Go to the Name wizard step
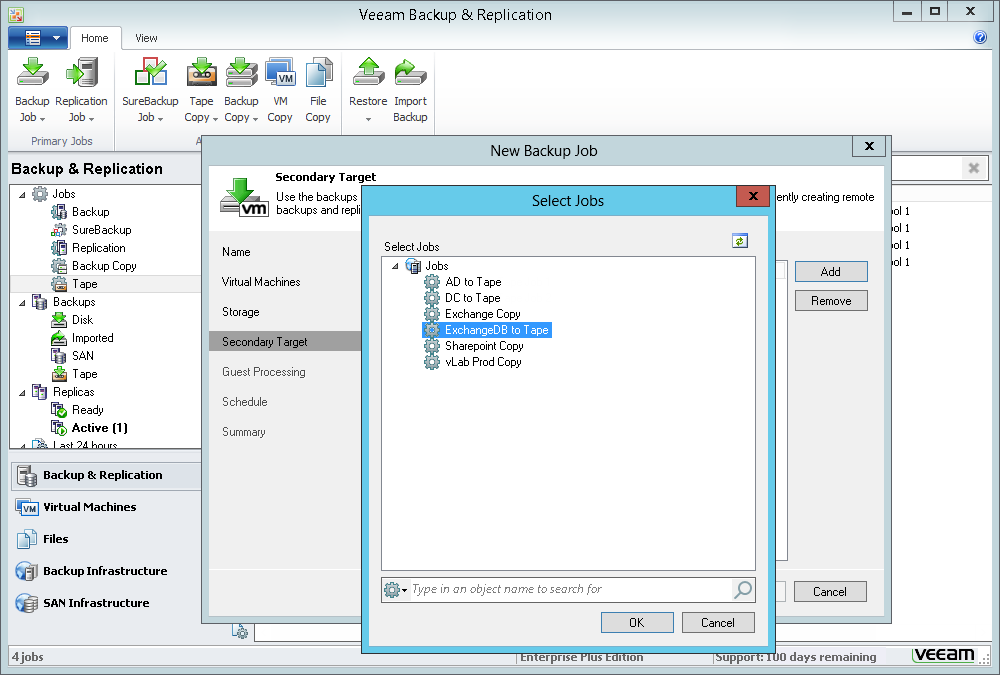 click(x=236, y=252)
